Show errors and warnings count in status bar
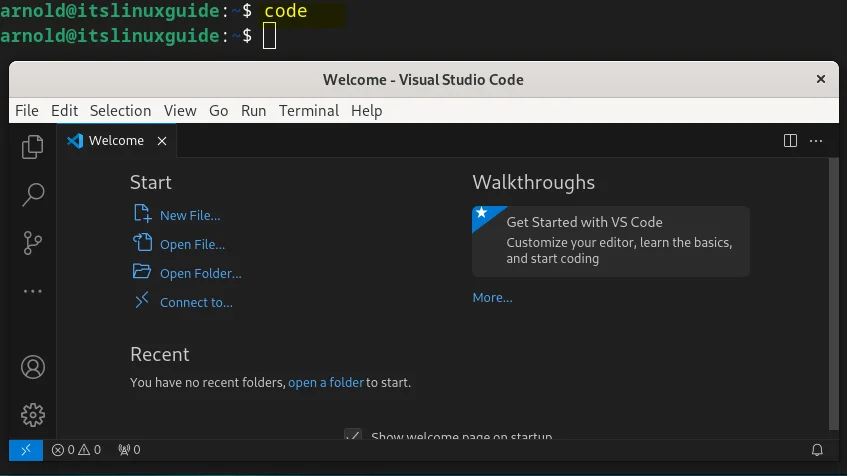 click(x=76, y=450)
